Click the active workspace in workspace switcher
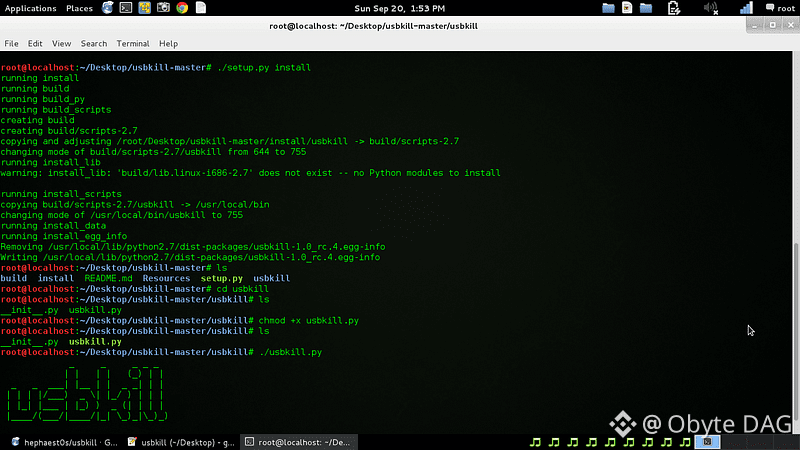800x450 pixels. coord(707,442)
